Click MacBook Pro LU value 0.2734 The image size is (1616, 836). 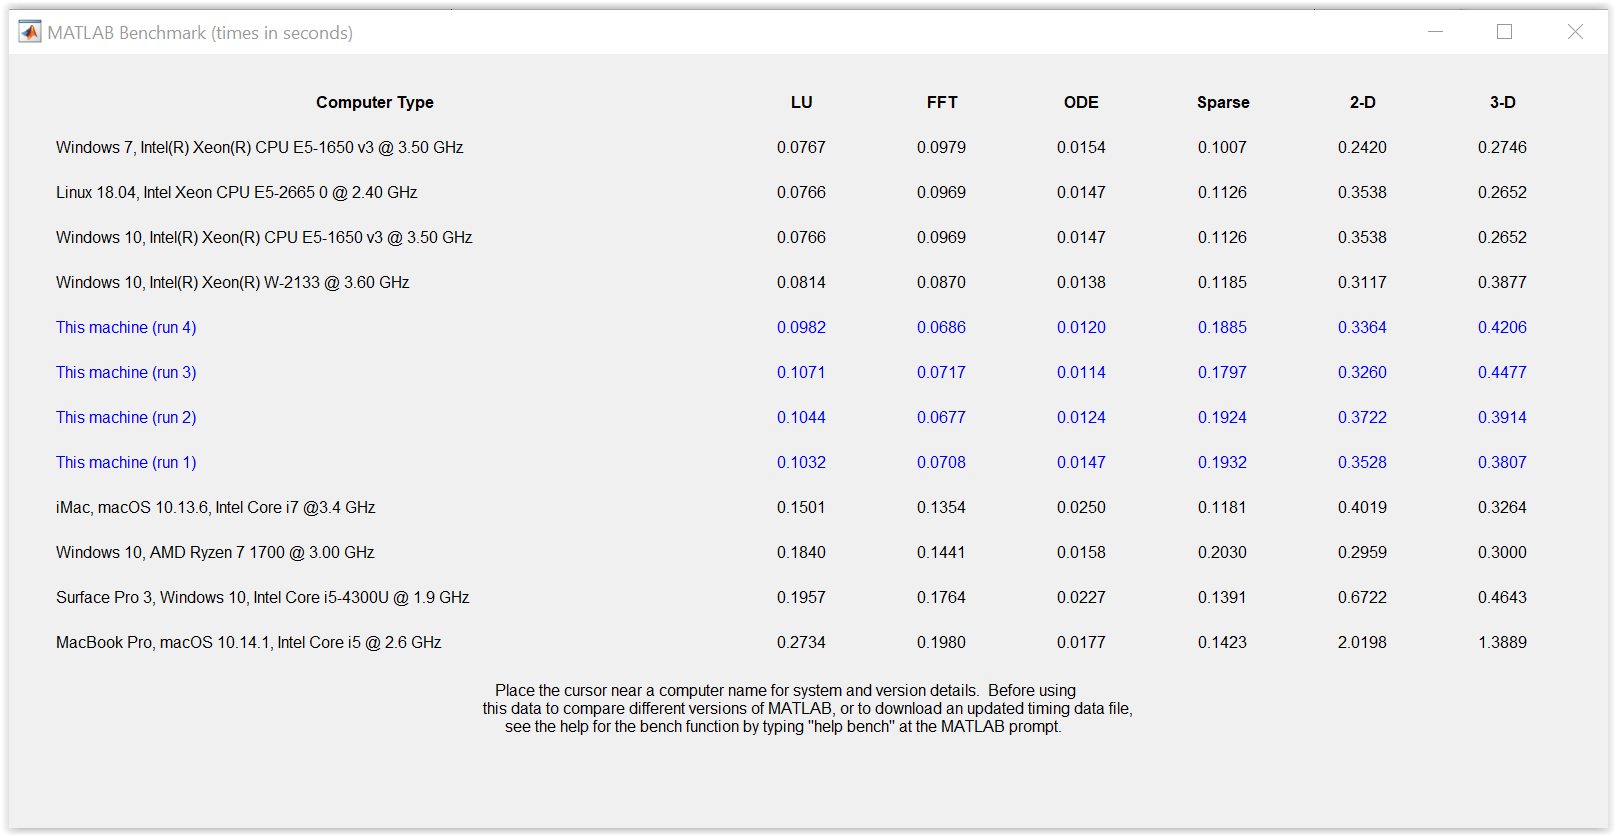point(802,642)
